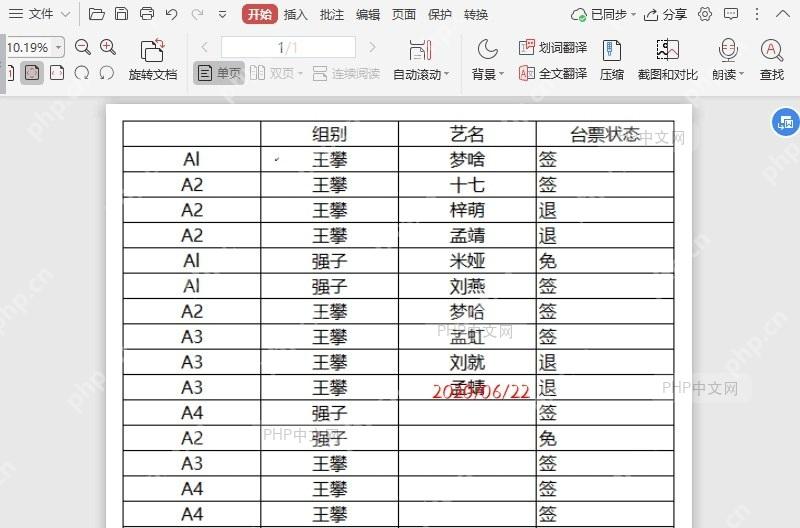Click the red date stamp text
This screenshot has width=800, height=528.
point(481,391)
